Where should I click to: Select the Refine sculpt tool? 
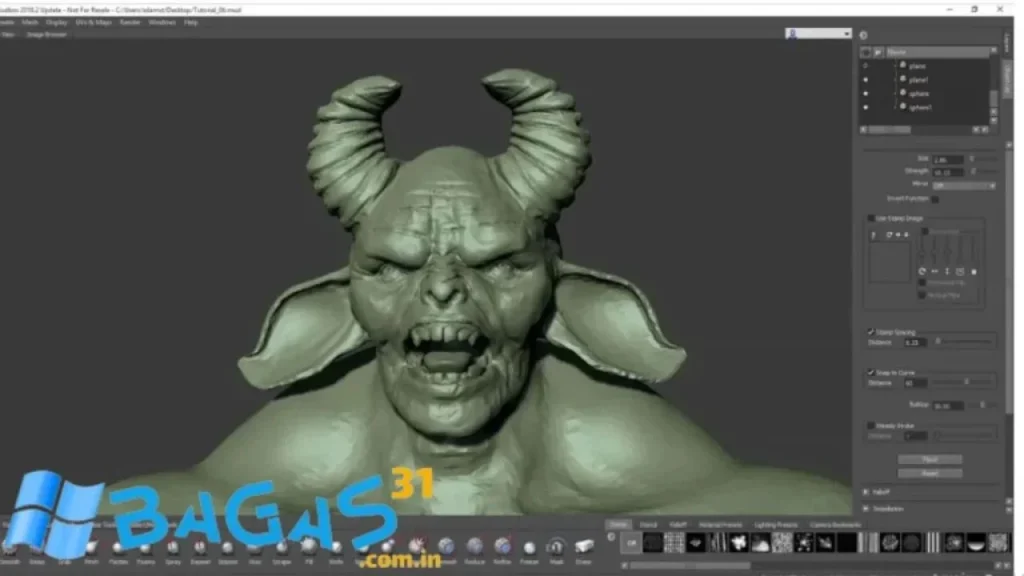click(502, 549)
